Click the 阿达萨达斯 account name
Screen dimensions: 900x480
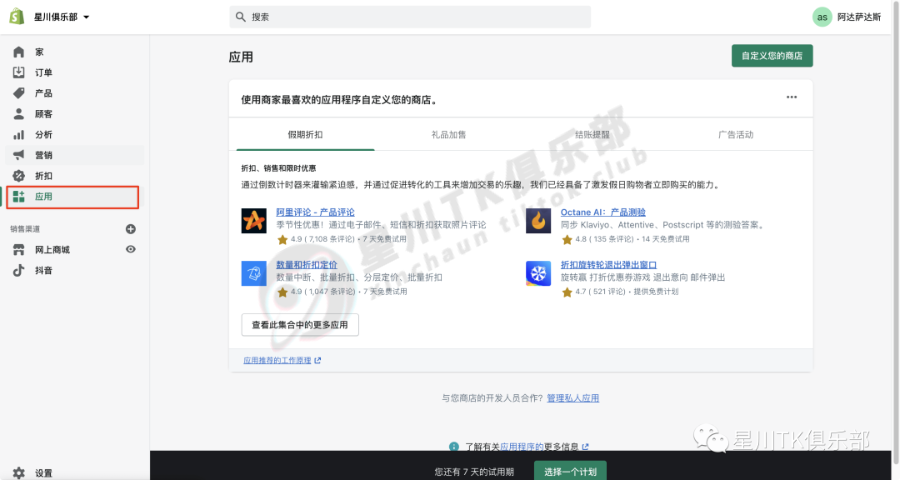coord(859,17)
